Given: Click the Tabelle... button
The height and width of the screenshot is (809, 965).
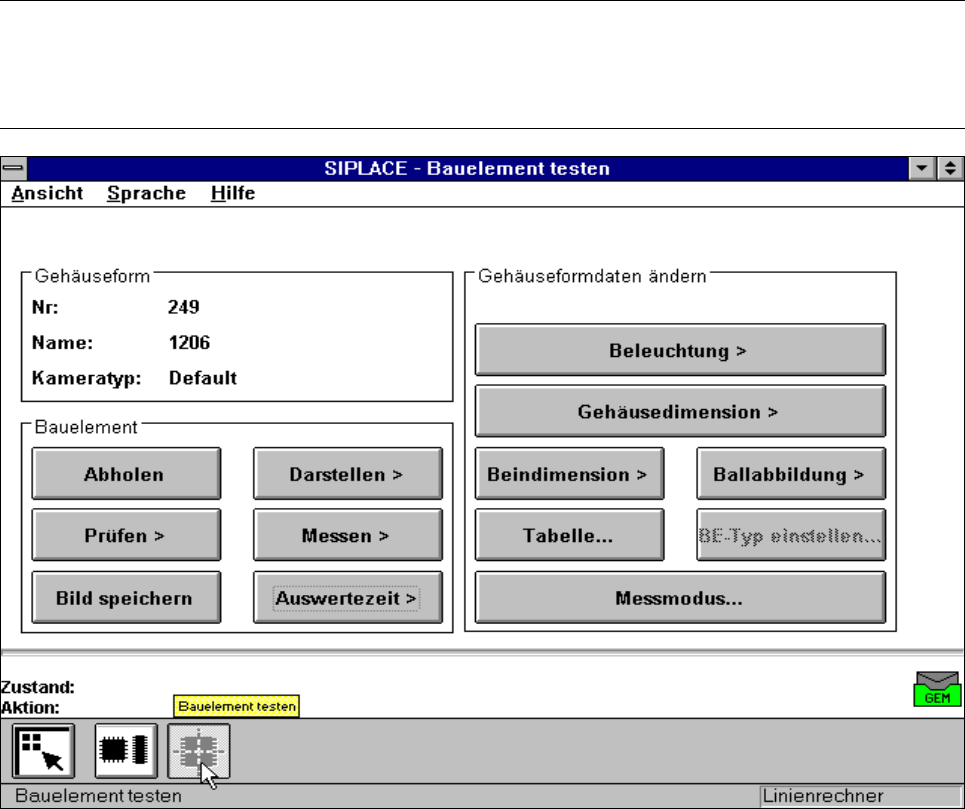Looking at the screenshot, I should [568, 535].
